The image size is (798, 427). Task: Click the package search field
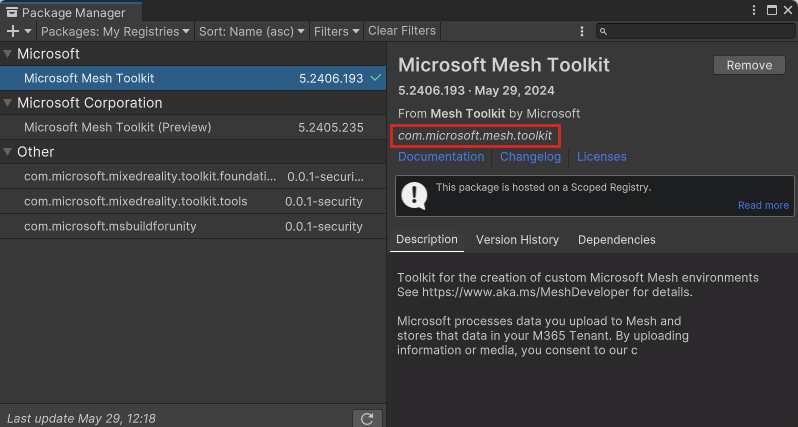700,31
